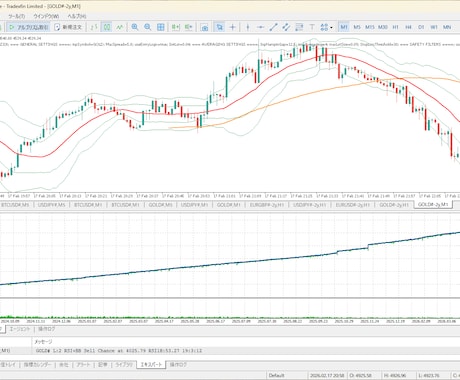Select the crosshair cursor tool
460x380 pixels.
point(233,27)
